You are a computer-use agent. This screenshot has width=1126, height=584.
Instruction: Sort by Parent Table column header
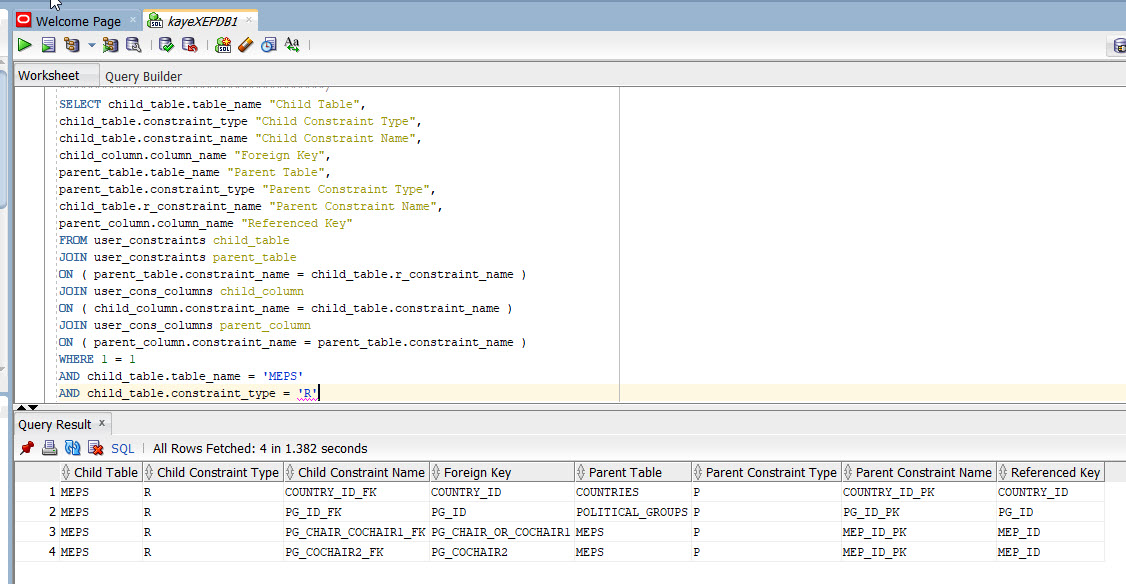coord(632,472)
